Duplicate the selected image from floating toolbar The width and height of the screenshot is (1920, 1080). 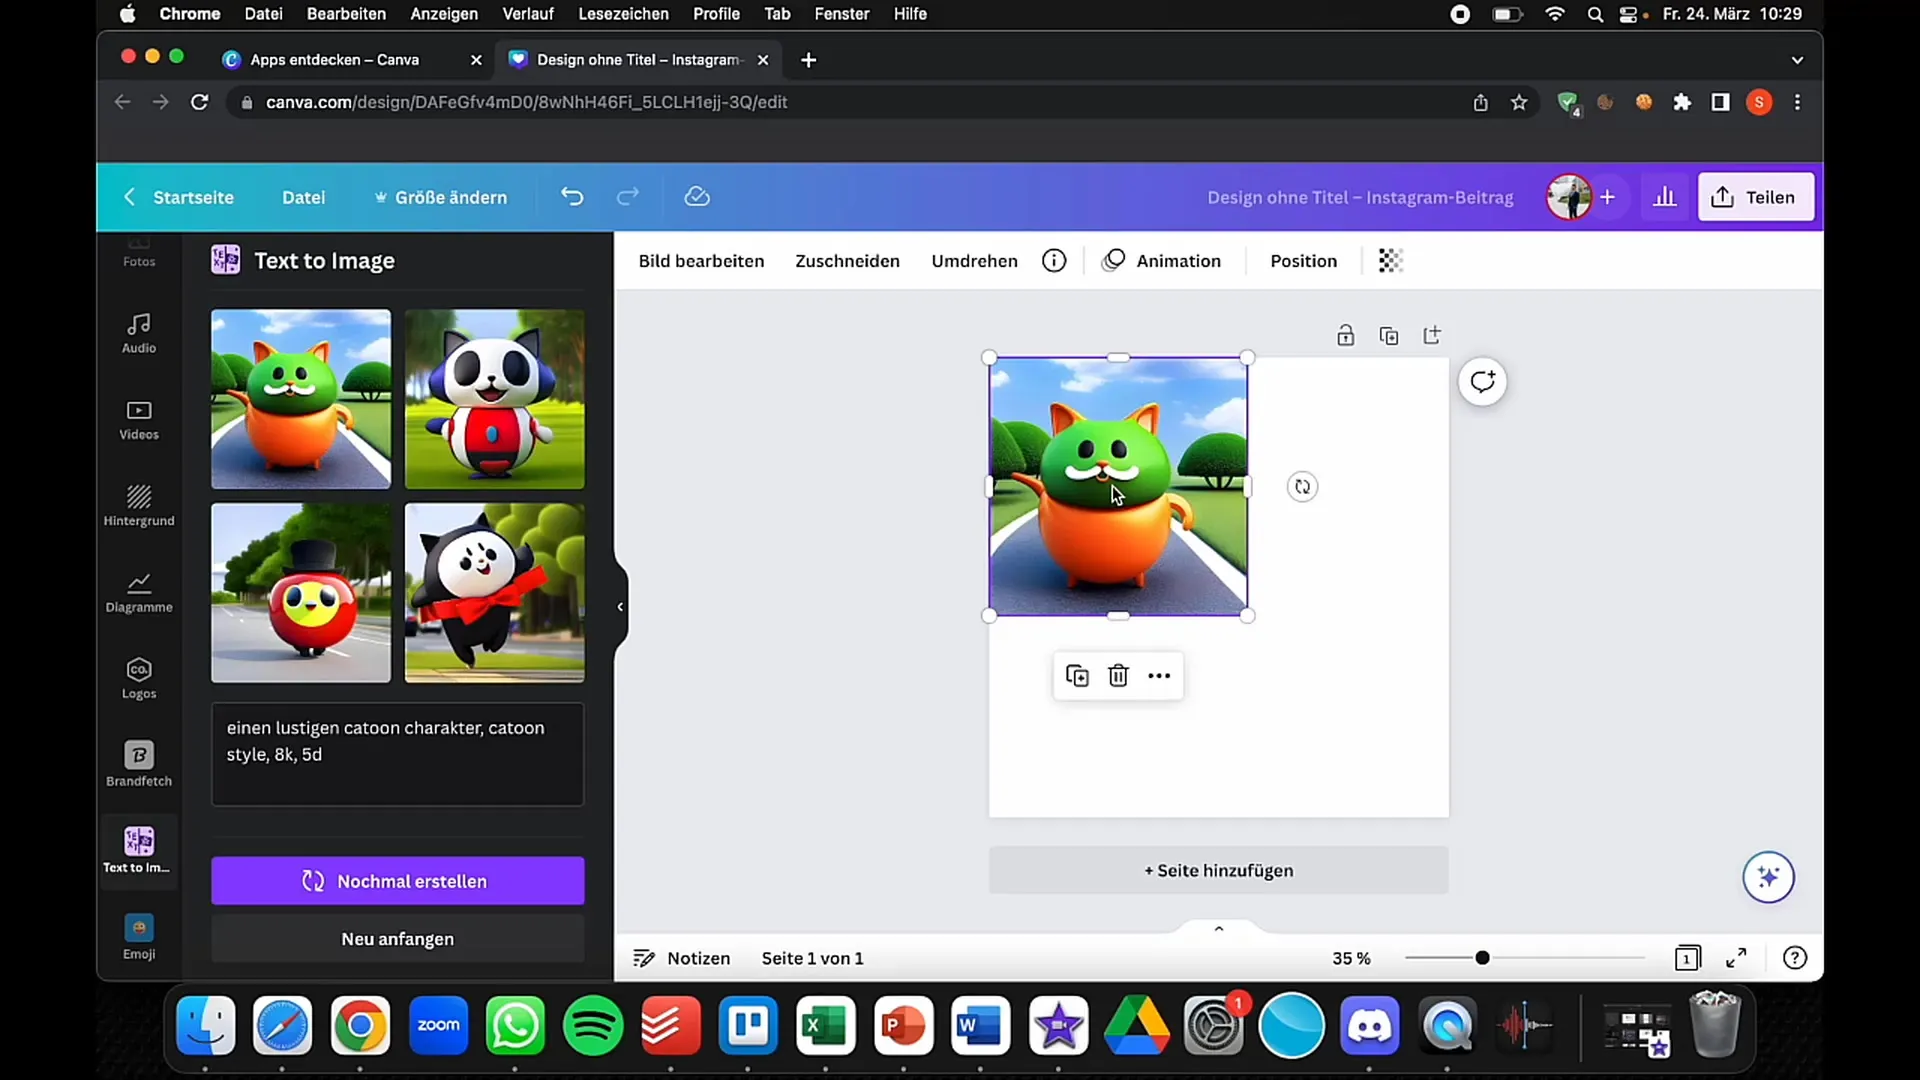[1077, 676]
